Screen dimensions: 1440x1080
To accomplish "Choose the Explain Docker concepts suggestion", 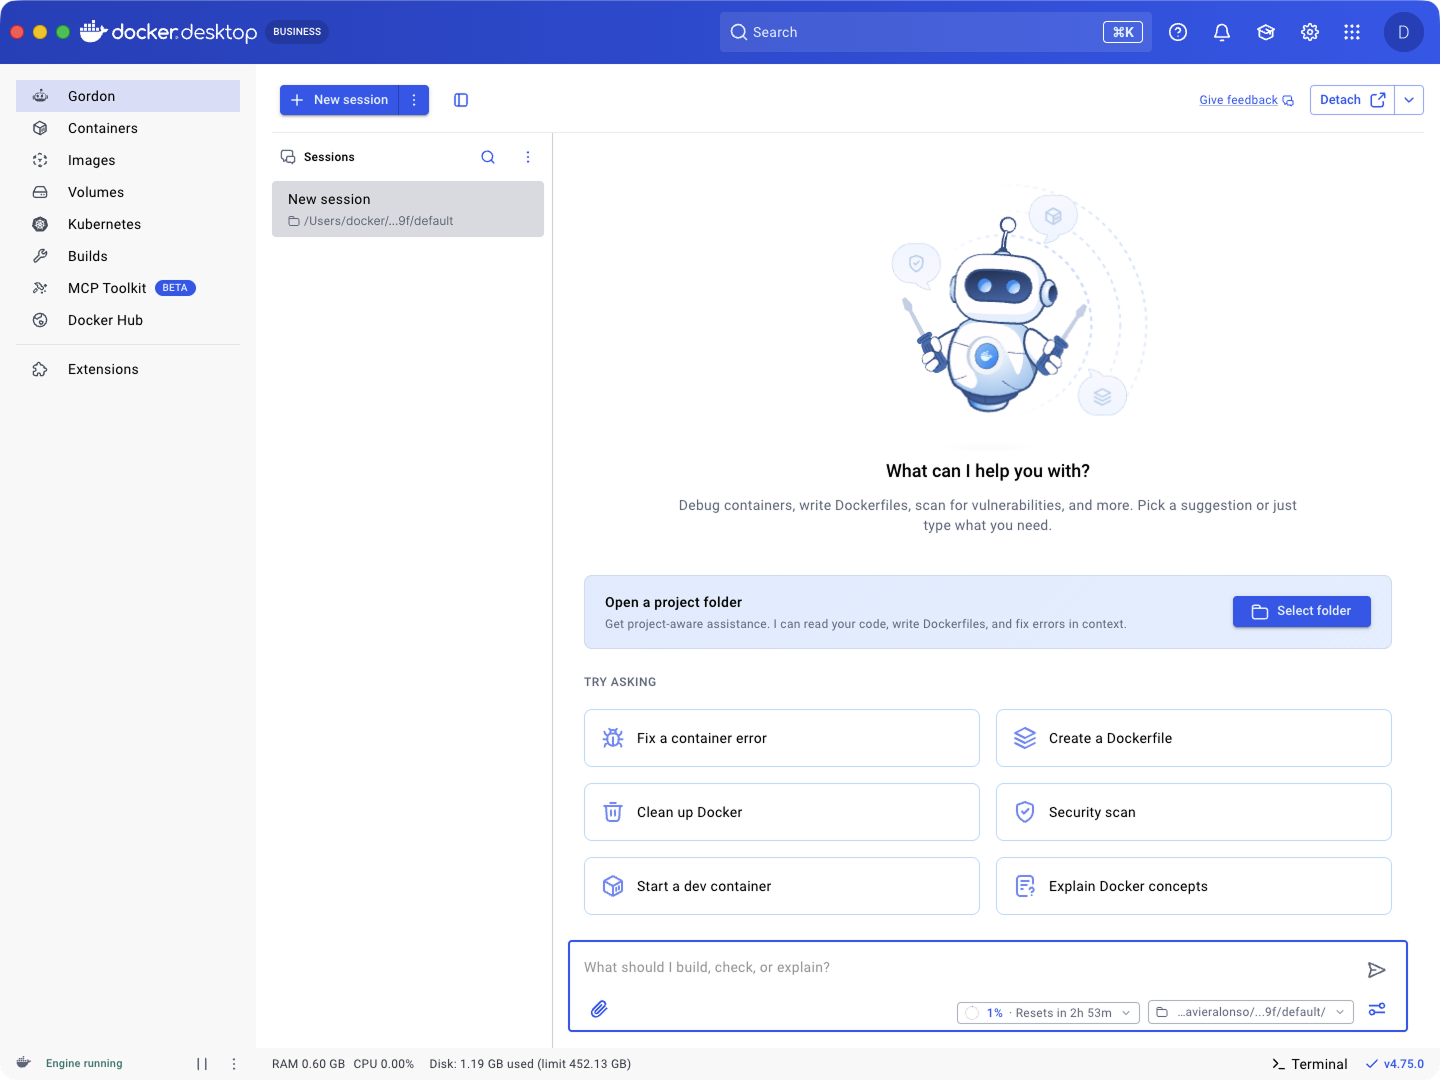I will coord(1194,886).
